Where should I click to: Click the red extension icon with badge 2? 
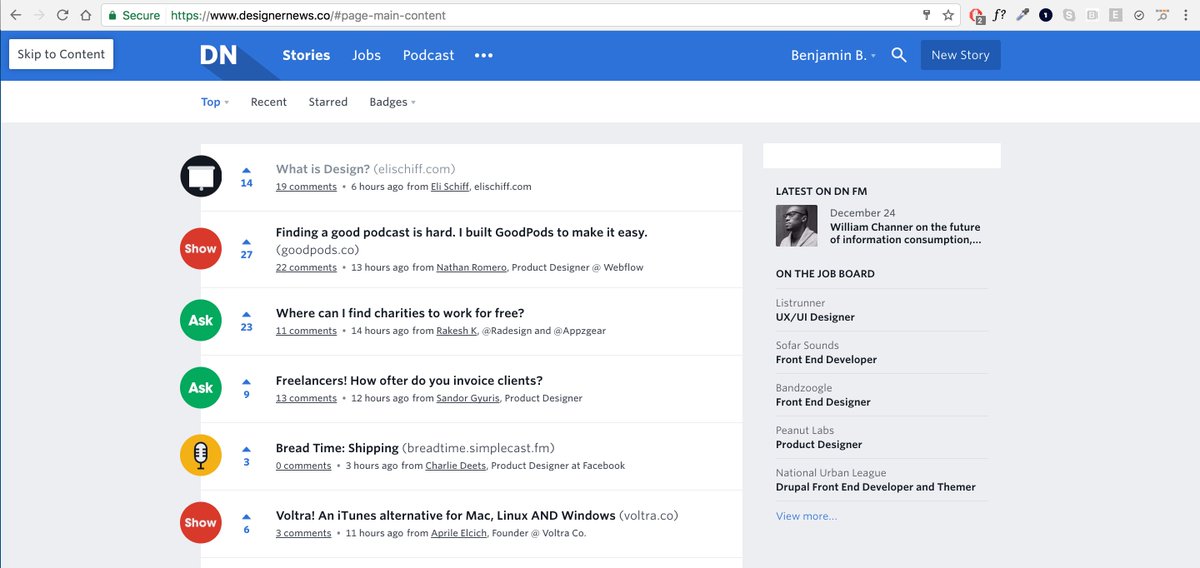(x=977, y=16)
